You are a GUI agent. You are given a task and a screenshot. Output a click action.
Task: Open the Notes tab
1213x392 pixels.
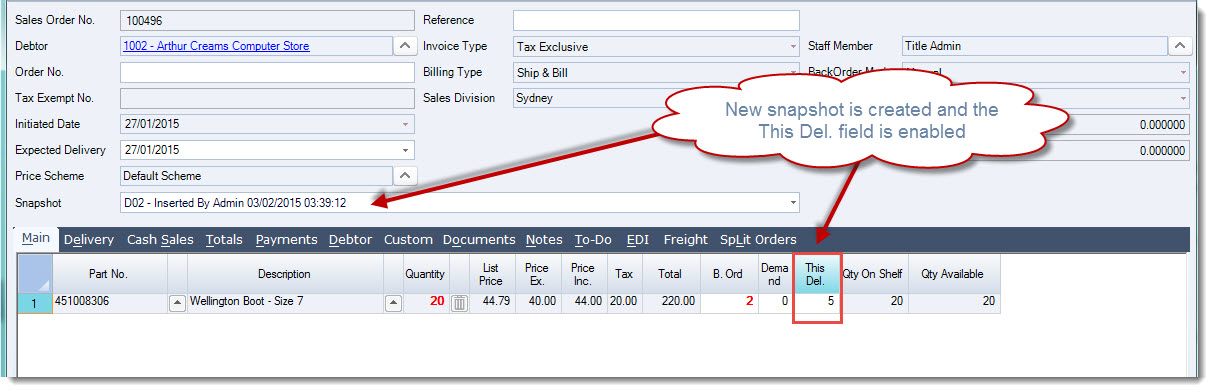544,240
